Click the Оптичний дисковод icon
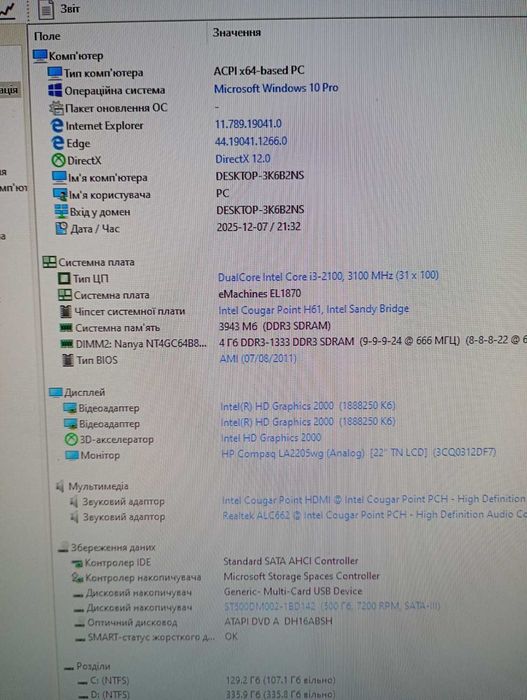This screenshot has height=700, width=527. 79,622
